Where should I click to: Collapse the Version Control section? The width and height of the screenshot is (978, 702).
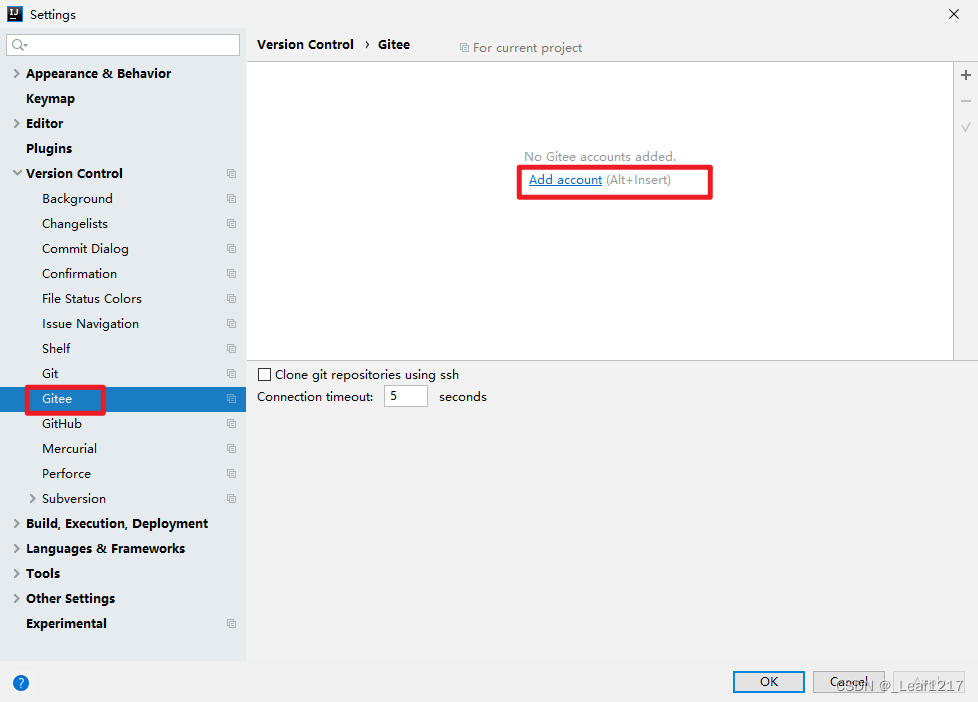(17, 173)
